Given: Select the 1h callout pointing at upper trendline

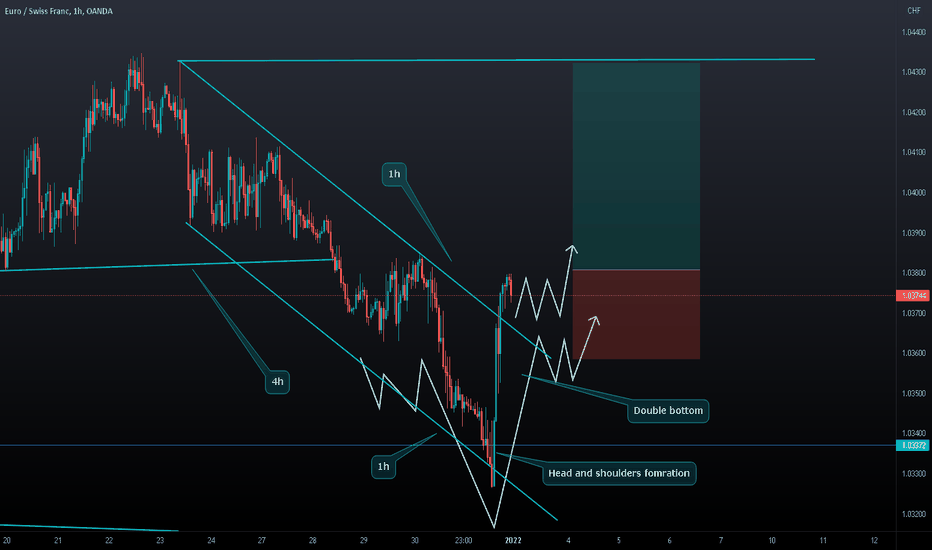Looking at the screenshot, I should pos(394,174).
